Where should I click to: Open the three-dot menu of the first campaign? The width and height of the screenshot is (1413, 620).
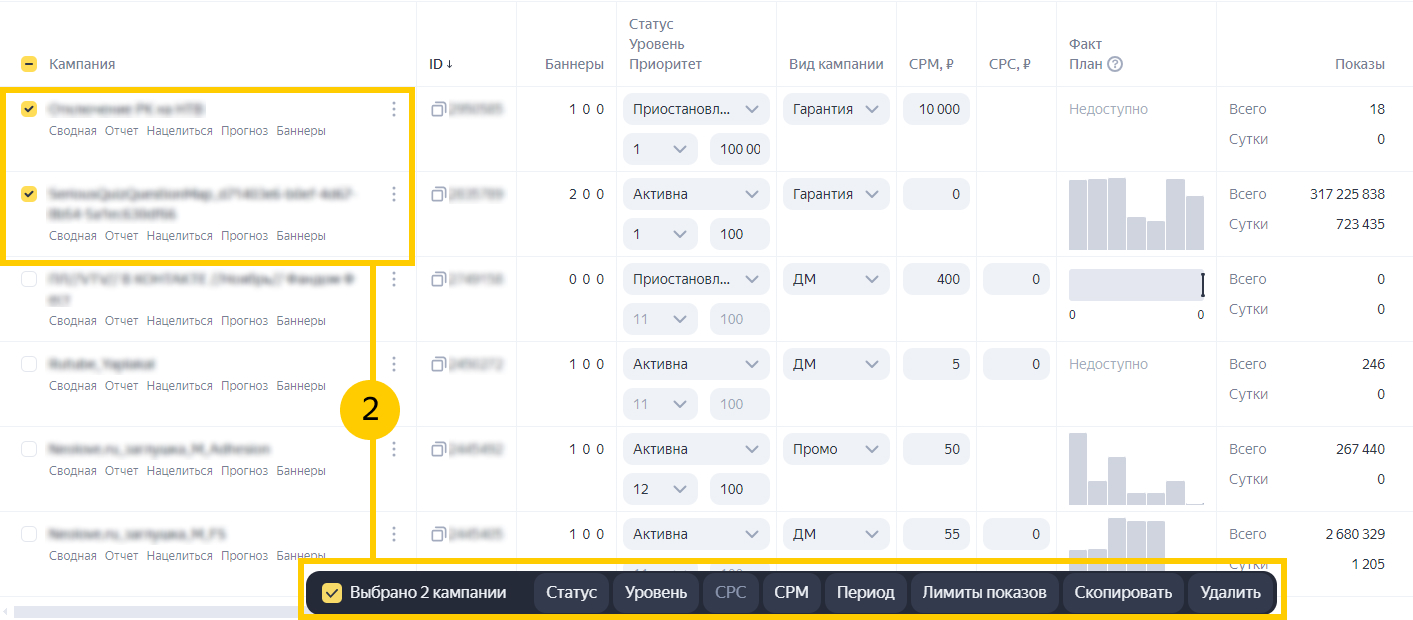(x=394, y=109)
